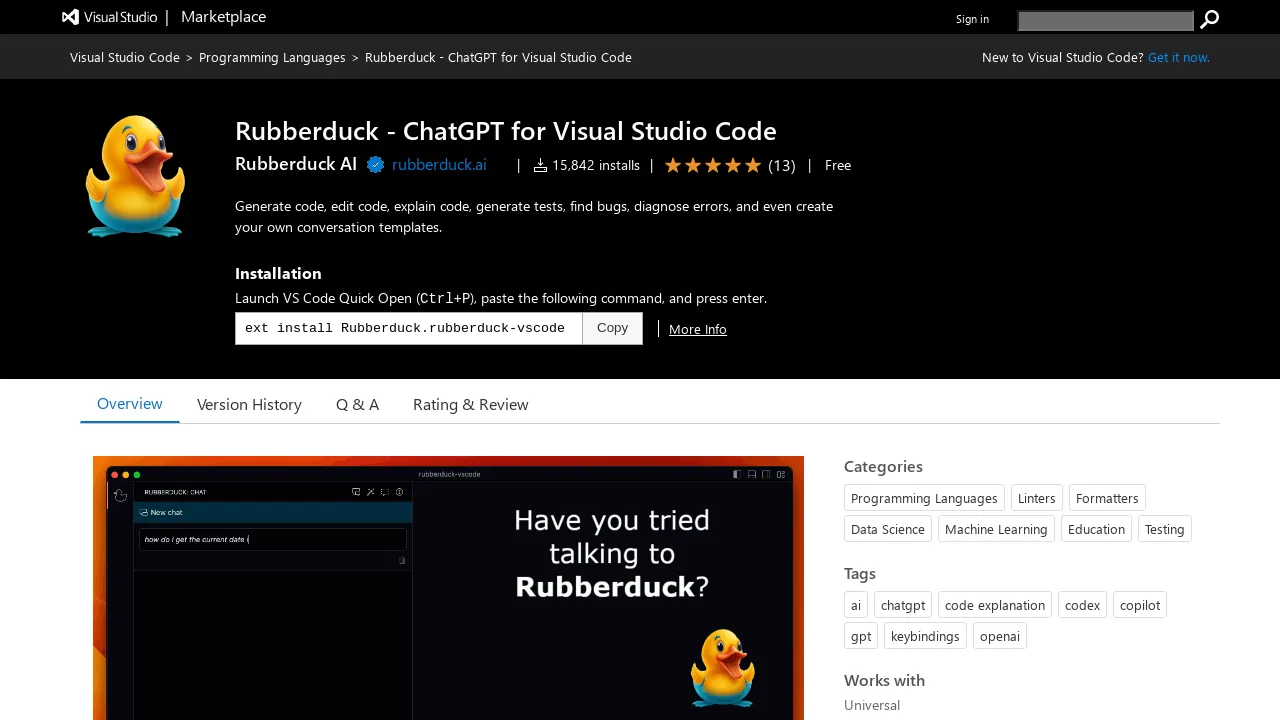Screen dimensions: 1280x720
Task: Click the yellow Rubberduck duck logo
Action: [x=135, y=175]
